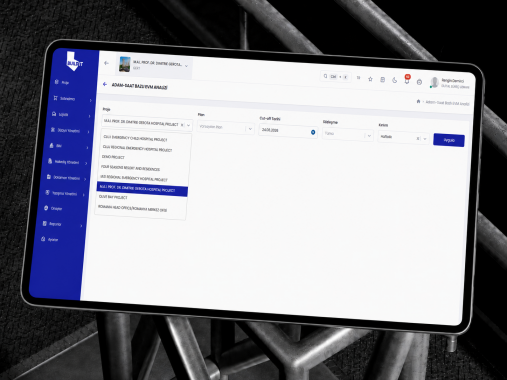Viewport: 507px width, 380px height.
Task: Toggle dark mode with the moon icon
Action: pyautogui.click(x=395, y=80)
